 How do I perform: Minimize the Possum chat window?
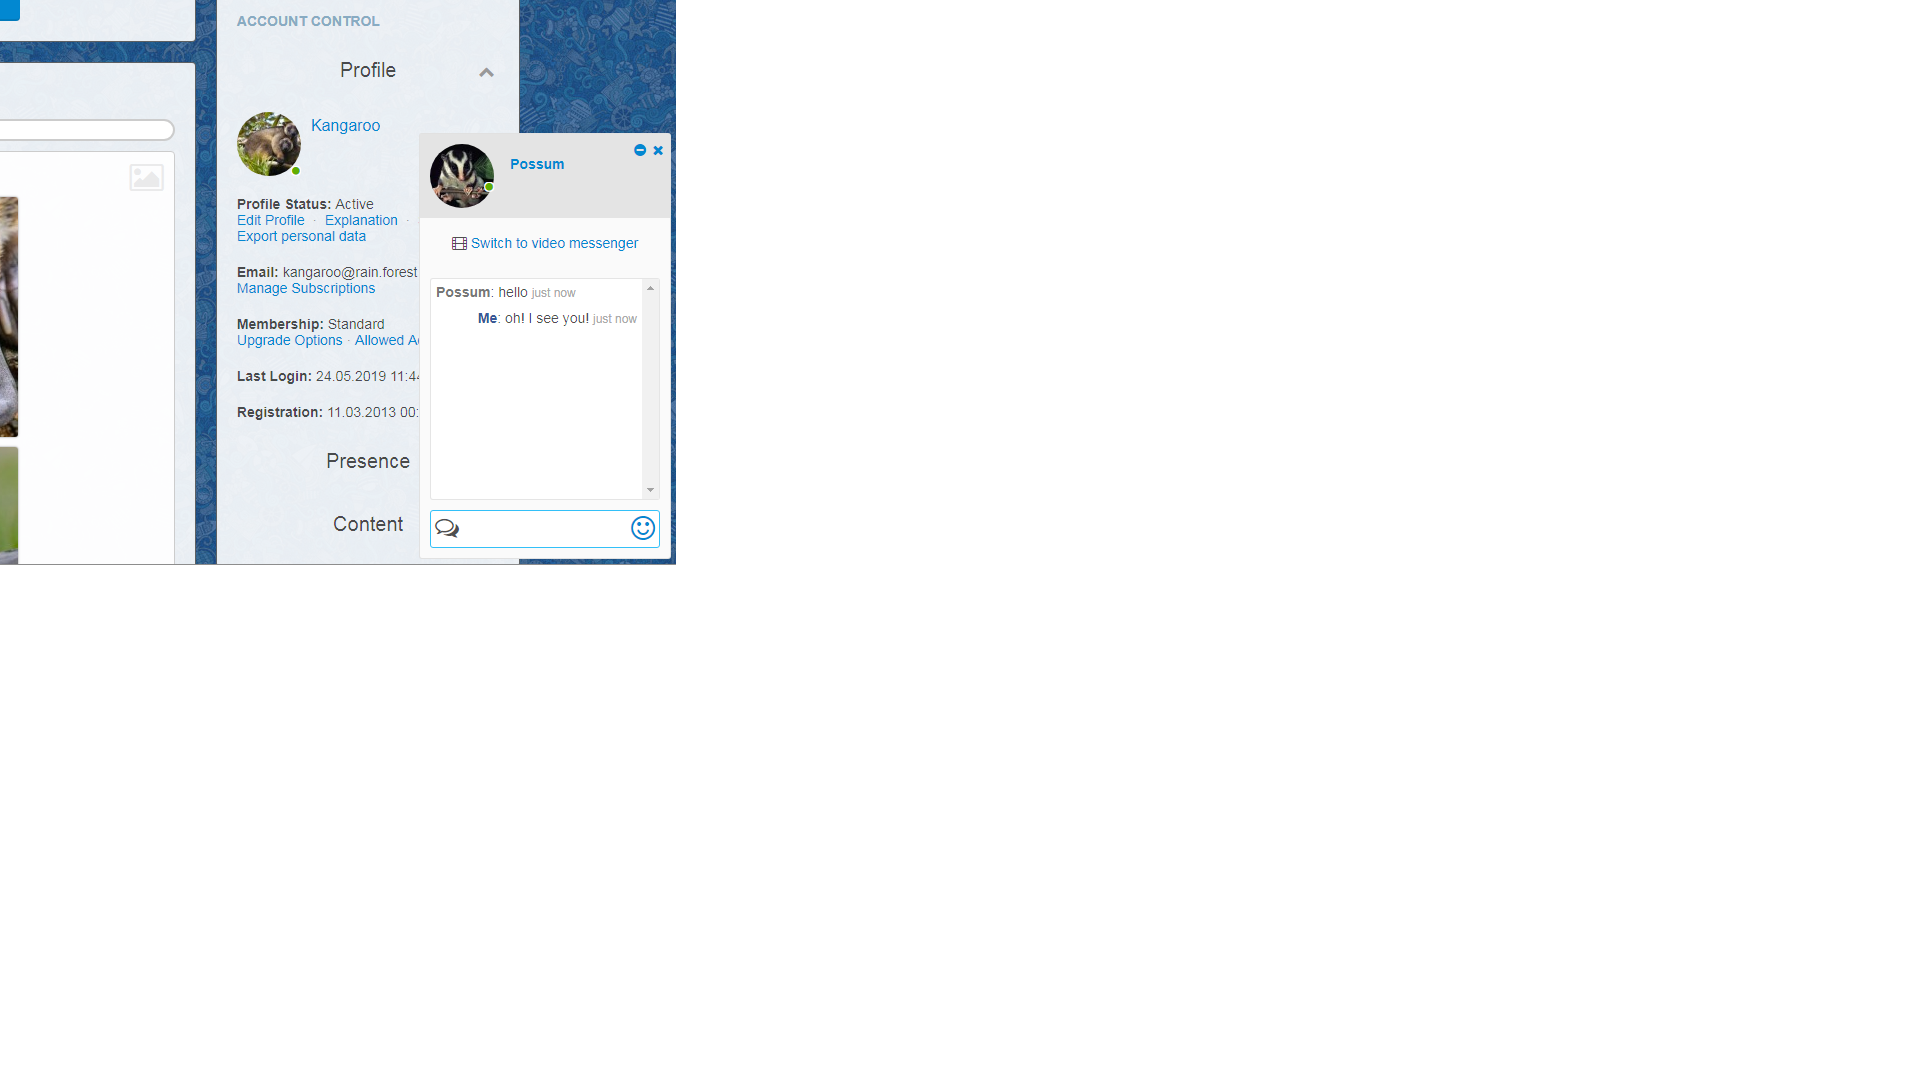640,150
